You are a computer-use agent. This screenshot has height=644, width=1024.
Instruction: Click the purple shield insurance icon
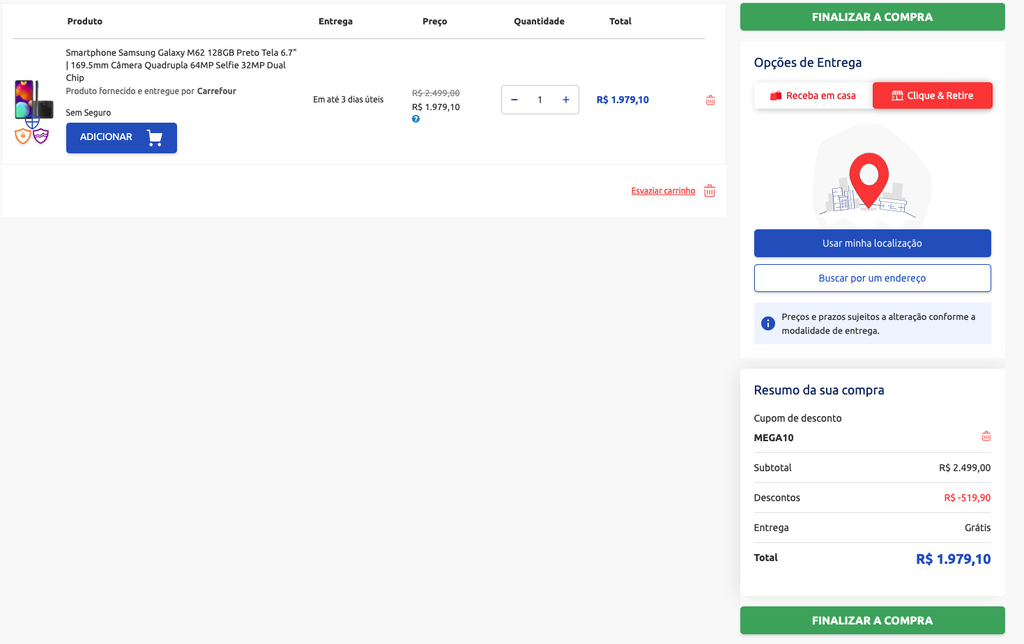pyautogui.click(x=41, y=136)
